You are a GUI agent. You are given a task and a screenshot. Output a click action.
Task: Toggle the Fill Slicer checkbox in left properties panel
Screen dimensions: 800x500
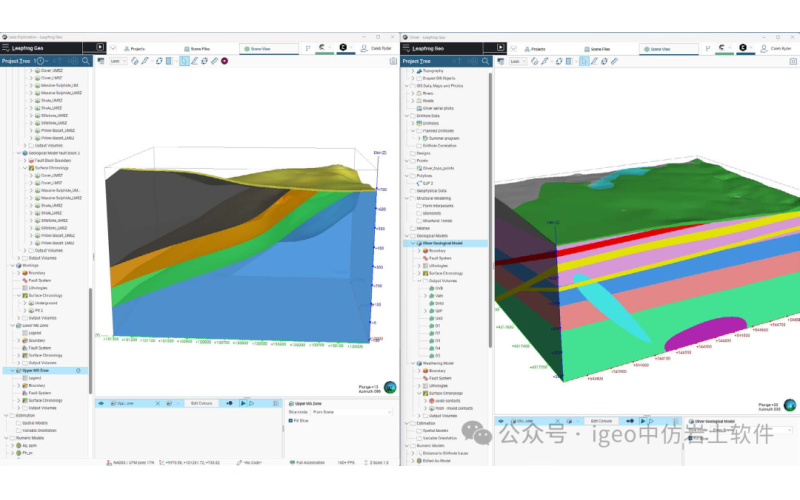tap(291, 421)
